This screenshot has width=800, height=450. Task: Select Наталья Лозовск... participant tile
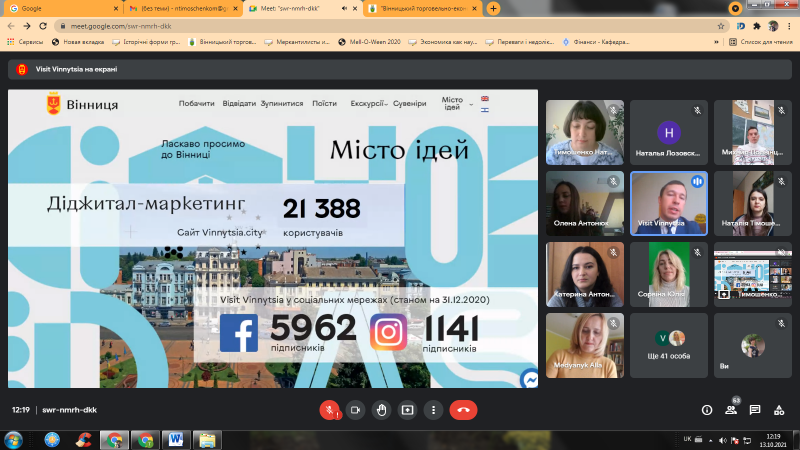point(669,132)
